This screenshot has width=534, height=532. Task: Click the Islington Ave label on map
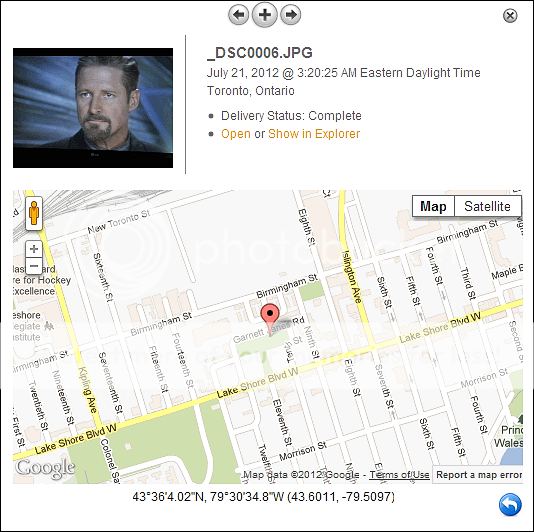pyautogui.click(x=352, y=277)
